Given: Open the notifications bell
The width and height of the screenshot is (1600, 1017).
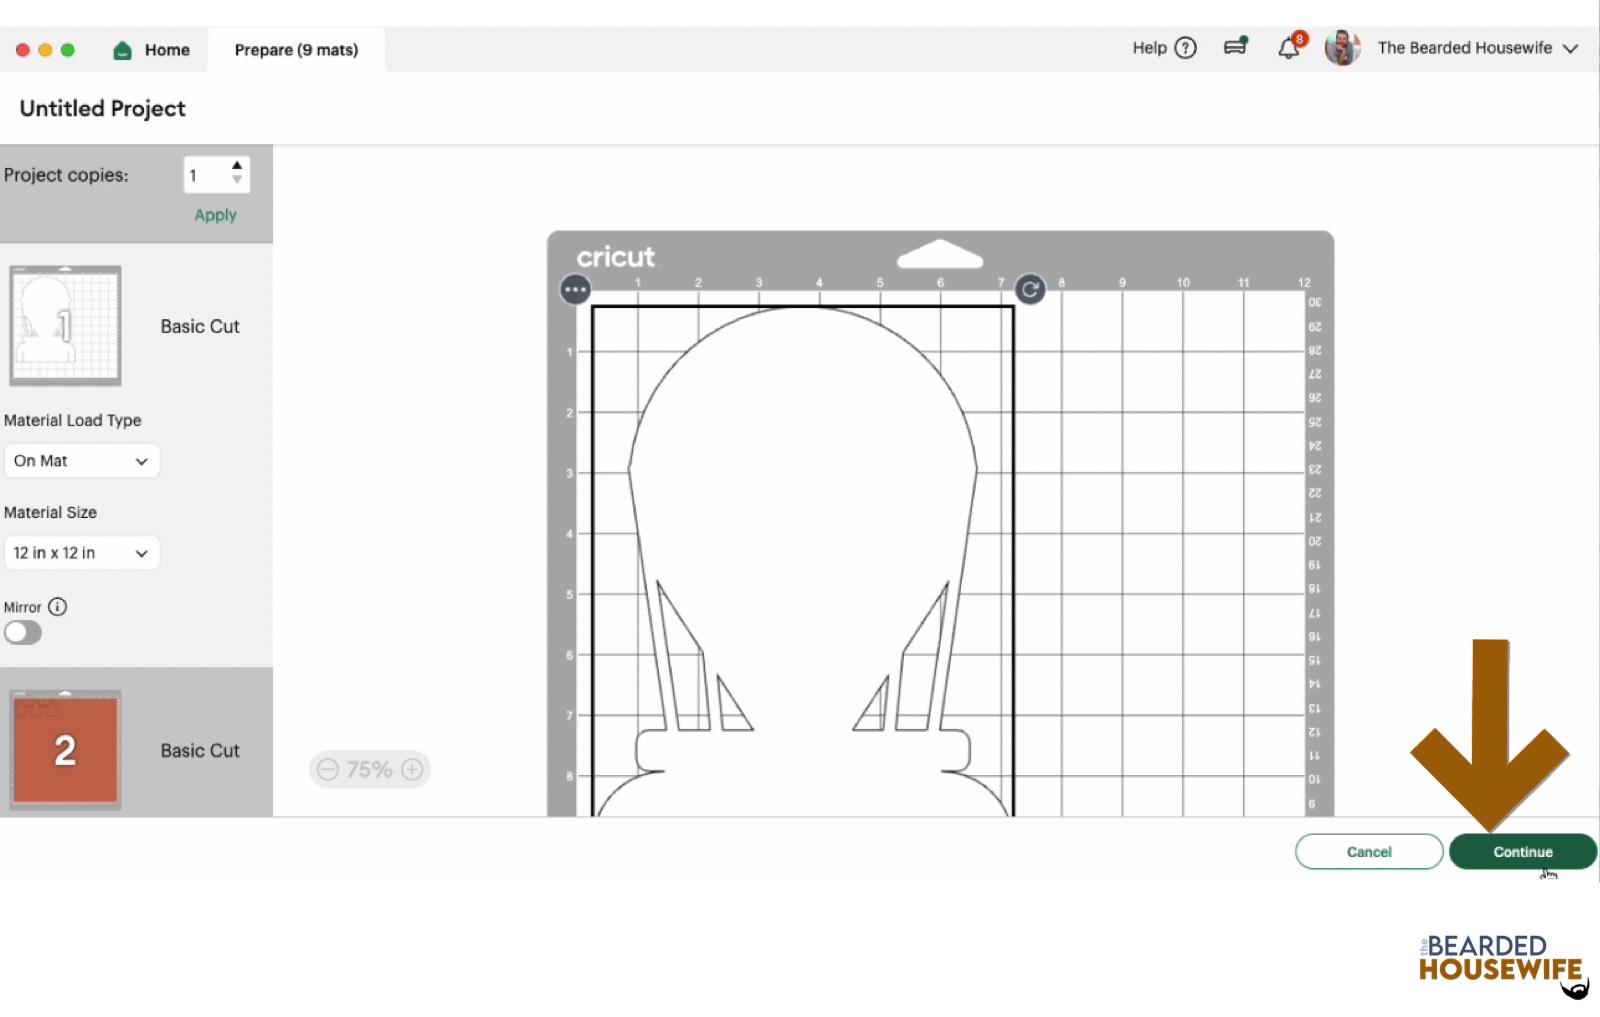Looking at the screenshot, I should [x=1289, y=48].
